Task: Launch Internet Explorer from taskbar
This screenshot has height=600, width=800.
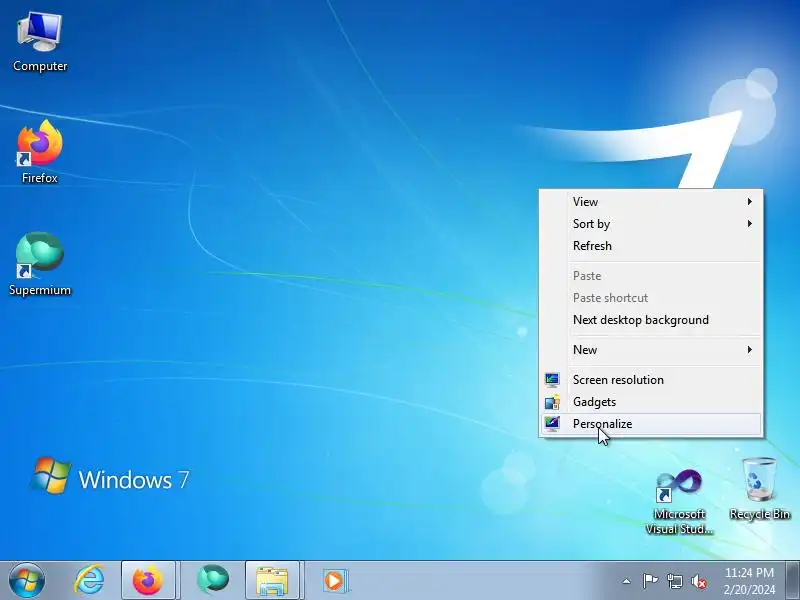Action: pyautogui.click(x=89, y=581)
